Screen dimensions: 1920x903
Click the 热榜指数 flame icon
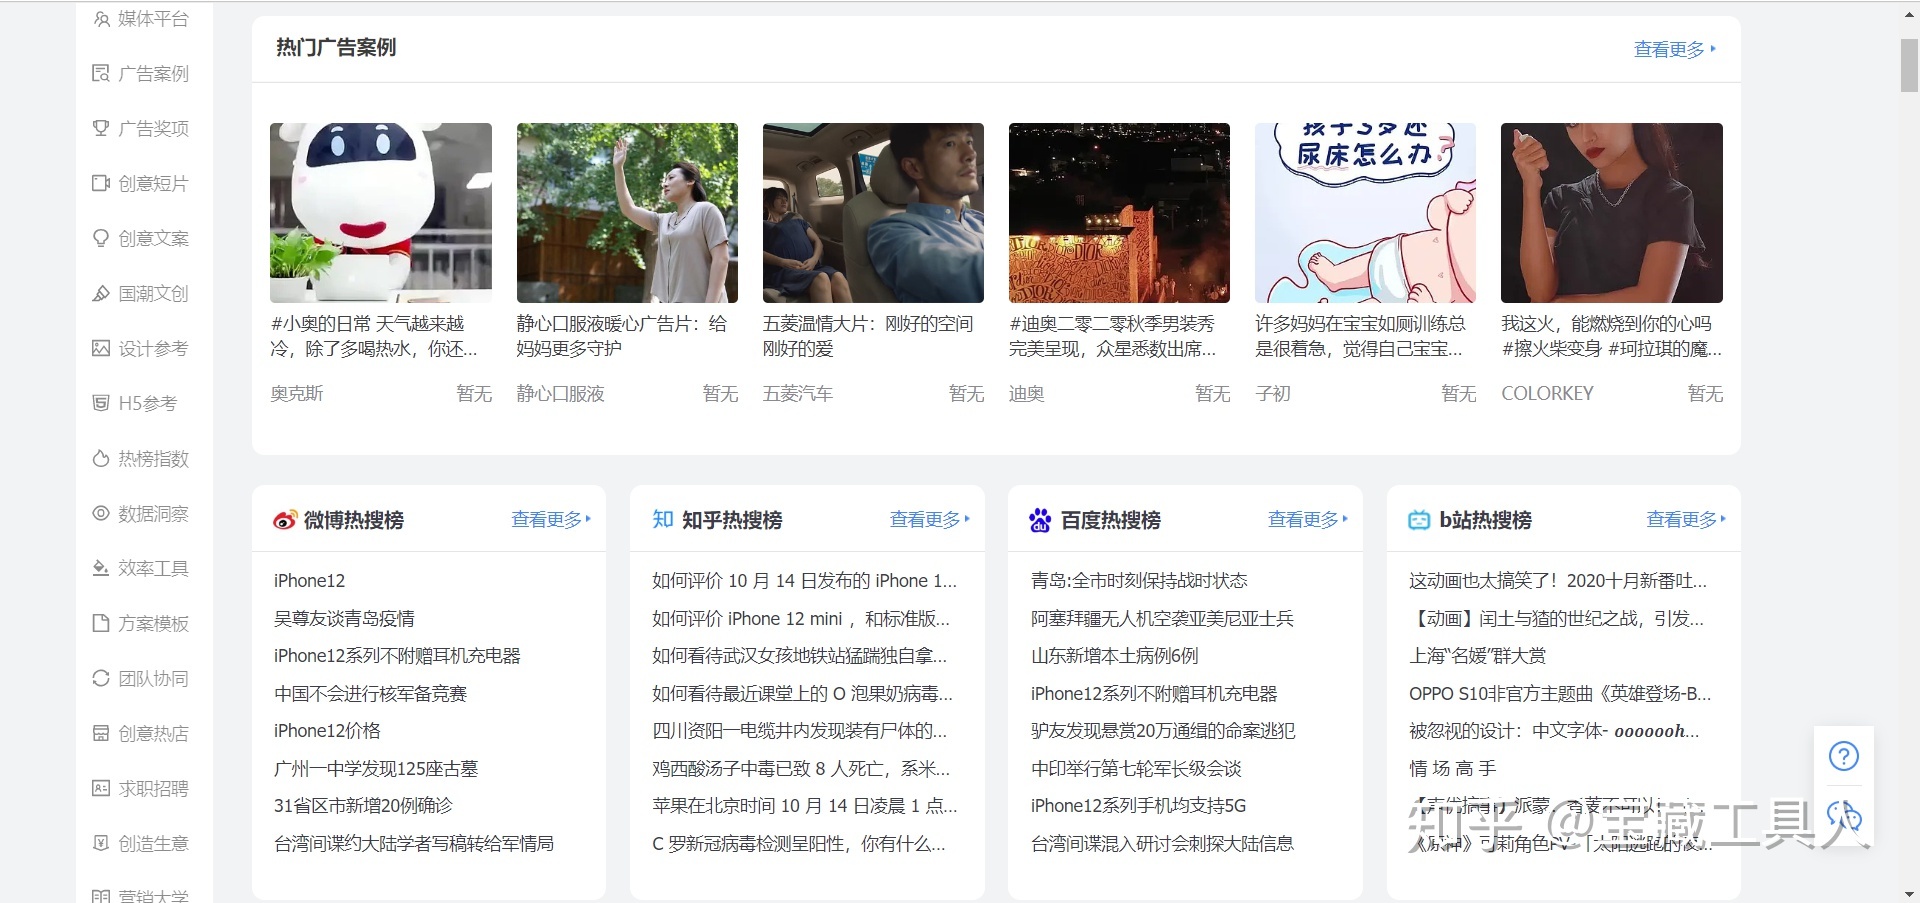click(x=100, y=458)
